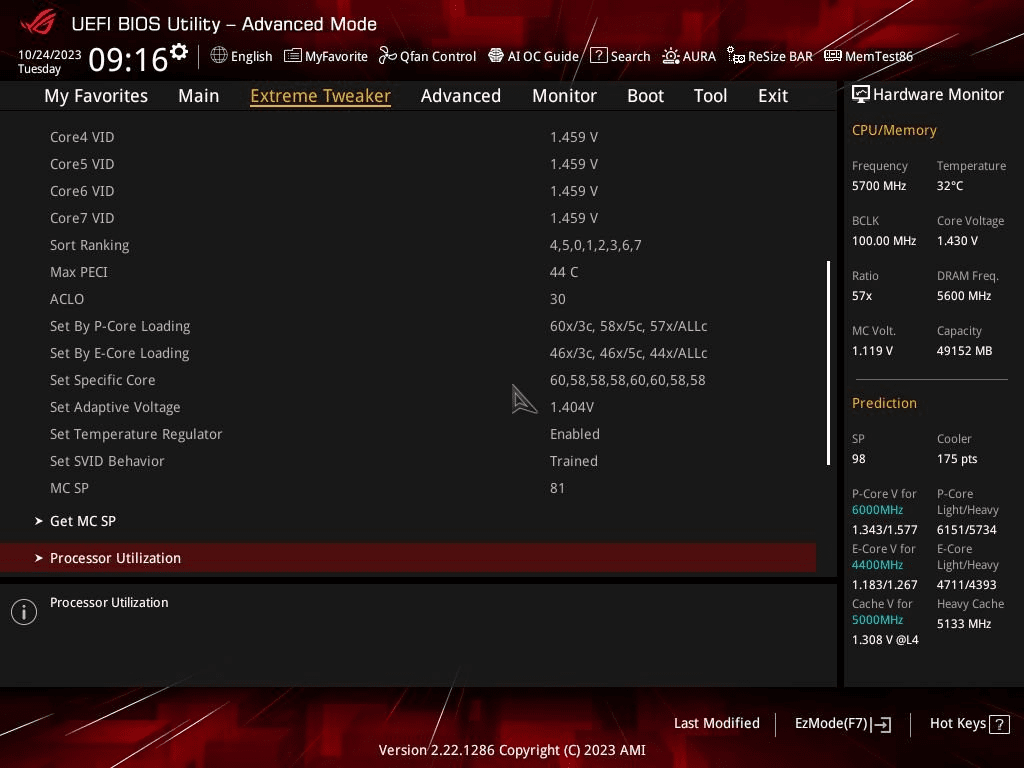The image size is (1024, 768).
Task: Switch to EzMode(F7)
Action: 842,724
